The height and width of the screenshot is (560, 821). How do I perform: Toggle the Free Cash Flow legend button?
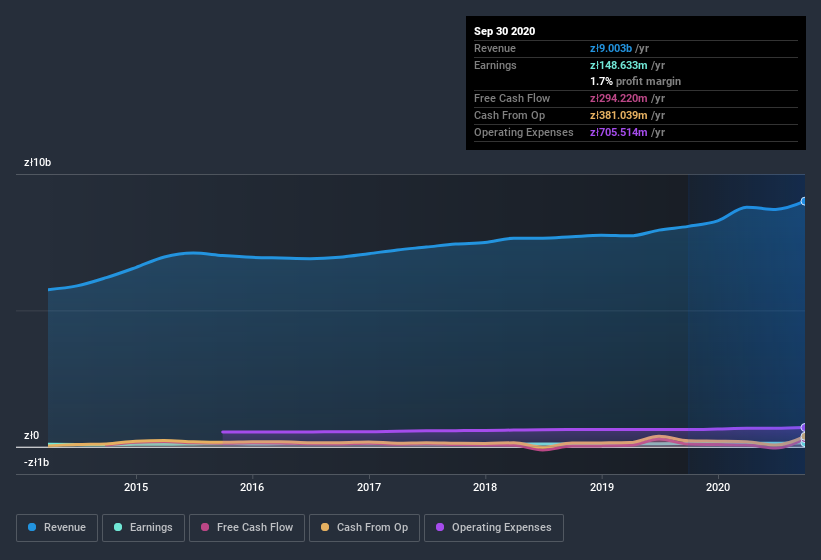coord(247,528)
